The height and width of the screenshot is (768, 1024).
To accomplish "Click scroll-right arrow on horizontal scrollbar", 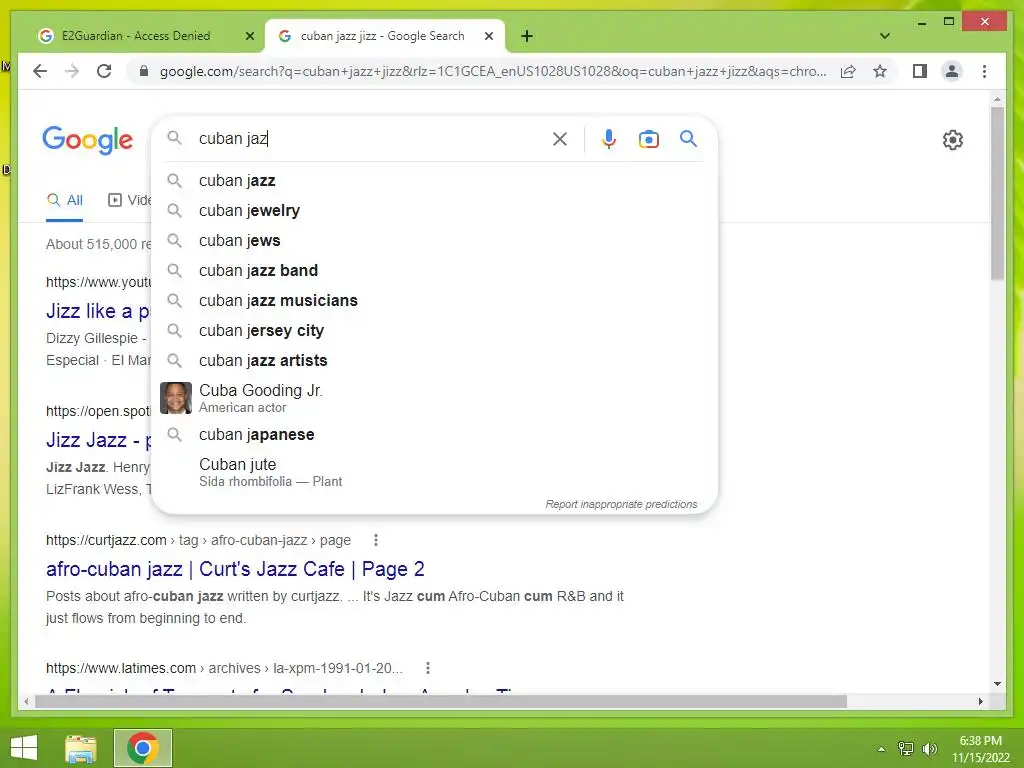I will coord(980,701).
